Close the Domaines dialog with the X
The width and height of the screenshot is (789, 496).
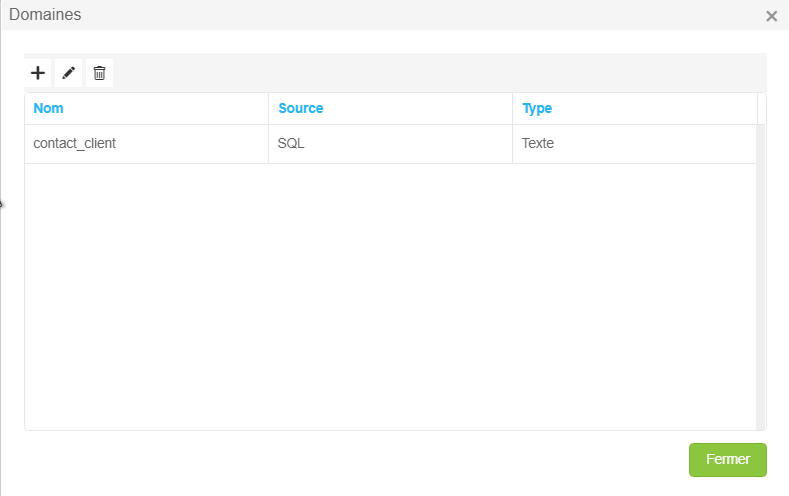[x=771, y=16]
